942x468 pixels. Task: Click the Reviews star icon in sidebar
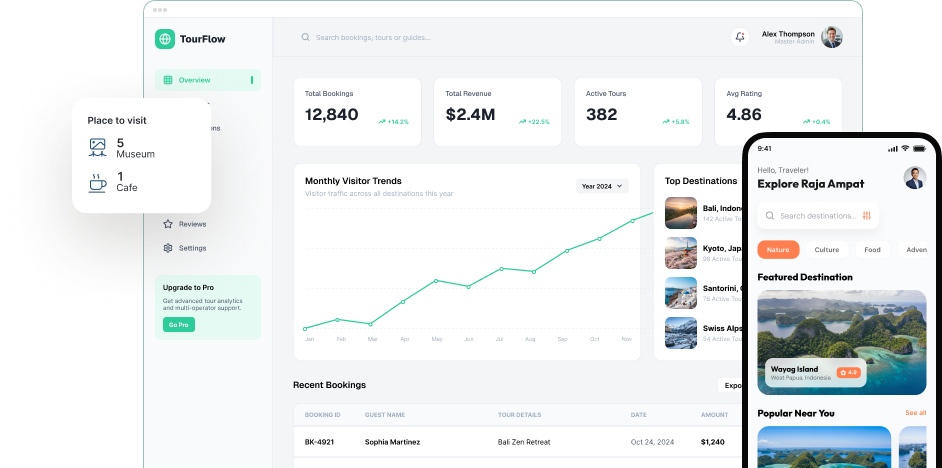168,224
